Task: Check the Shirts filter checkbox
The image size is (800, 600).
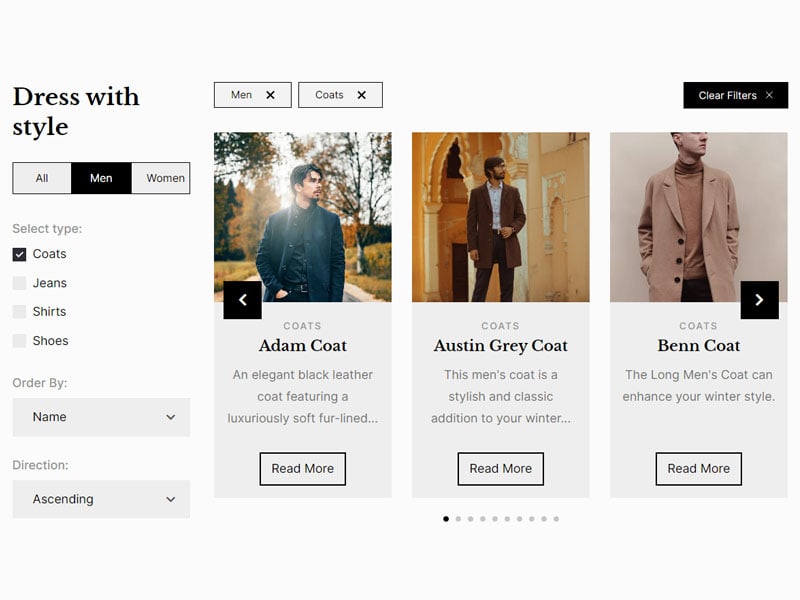Action: coord(19,312)
